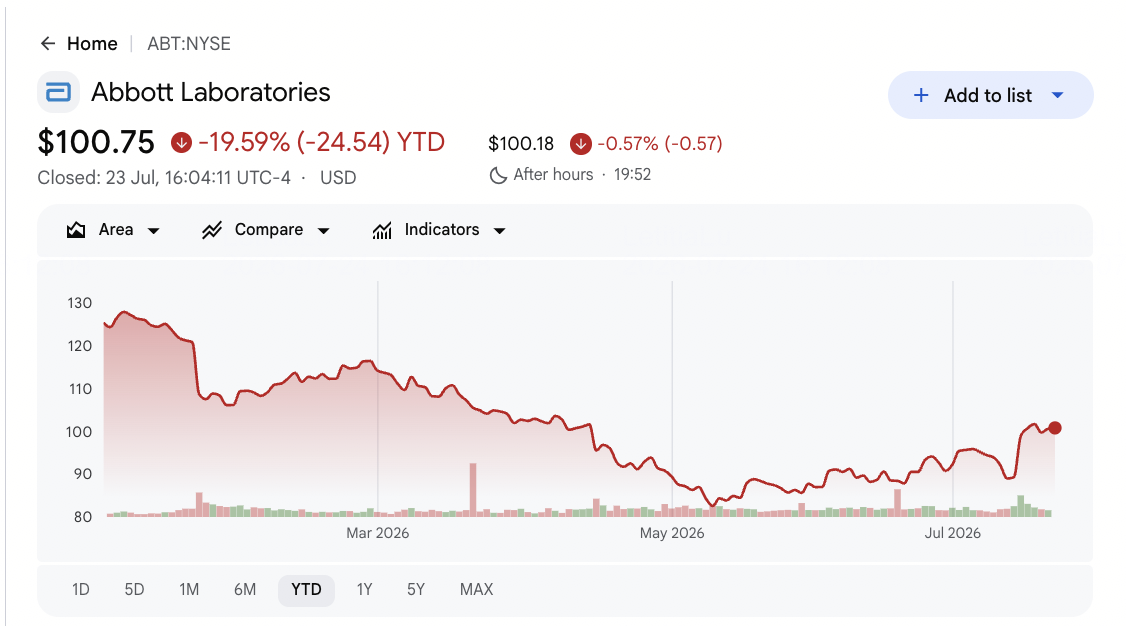Click the Indicators chart icon
Image resolution: width=1126 pixels, height=626 pixels.
pyautogui.click(x=382, y=230)
